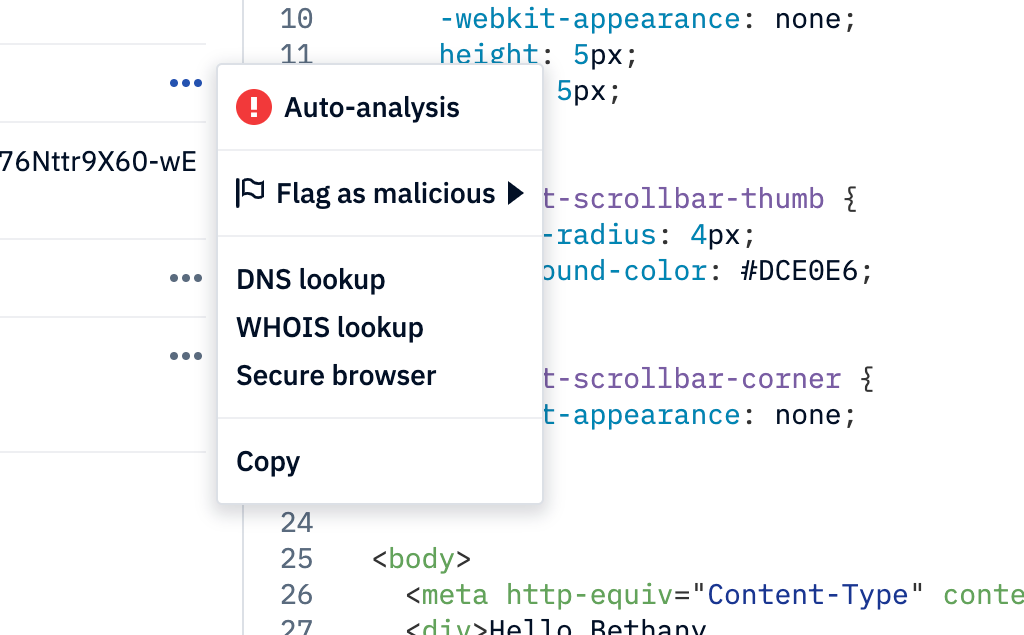The height and width of the screenshot is (635, 1024).
Task: Click the "Content-Type" string value
Action: [807, 594]
